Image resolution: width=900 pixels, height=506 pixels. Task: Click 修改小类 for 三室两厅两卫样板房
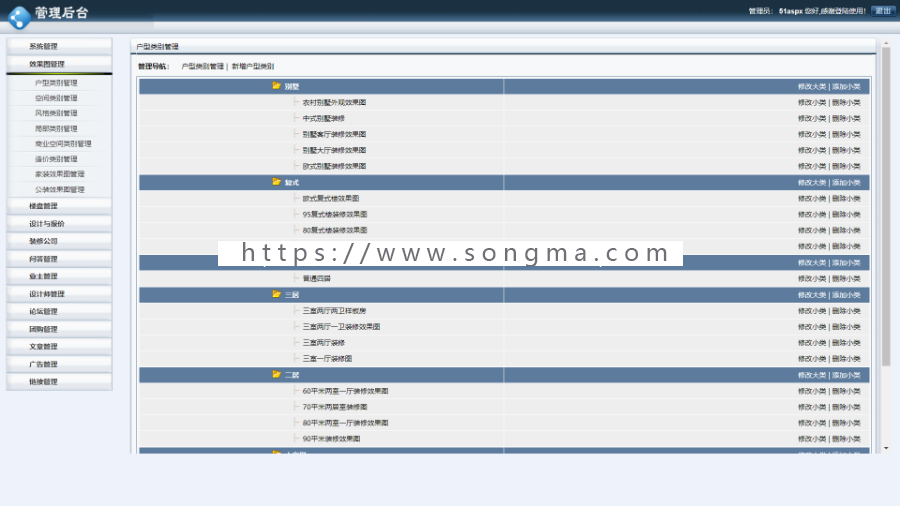tap(812, 311)
